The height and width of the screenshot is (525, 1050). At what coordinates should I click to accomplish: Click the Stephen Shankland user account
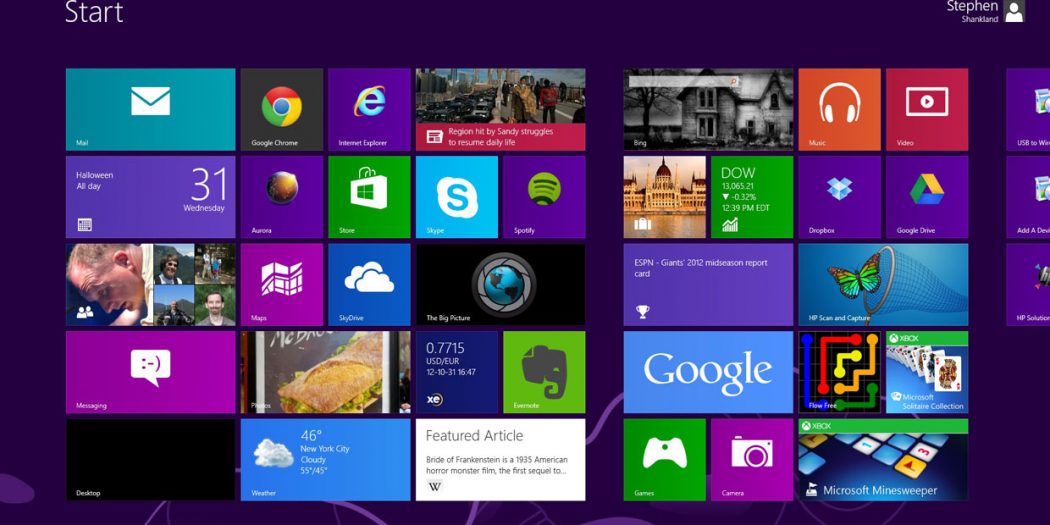pyautogui.click(x=985, y=11)
